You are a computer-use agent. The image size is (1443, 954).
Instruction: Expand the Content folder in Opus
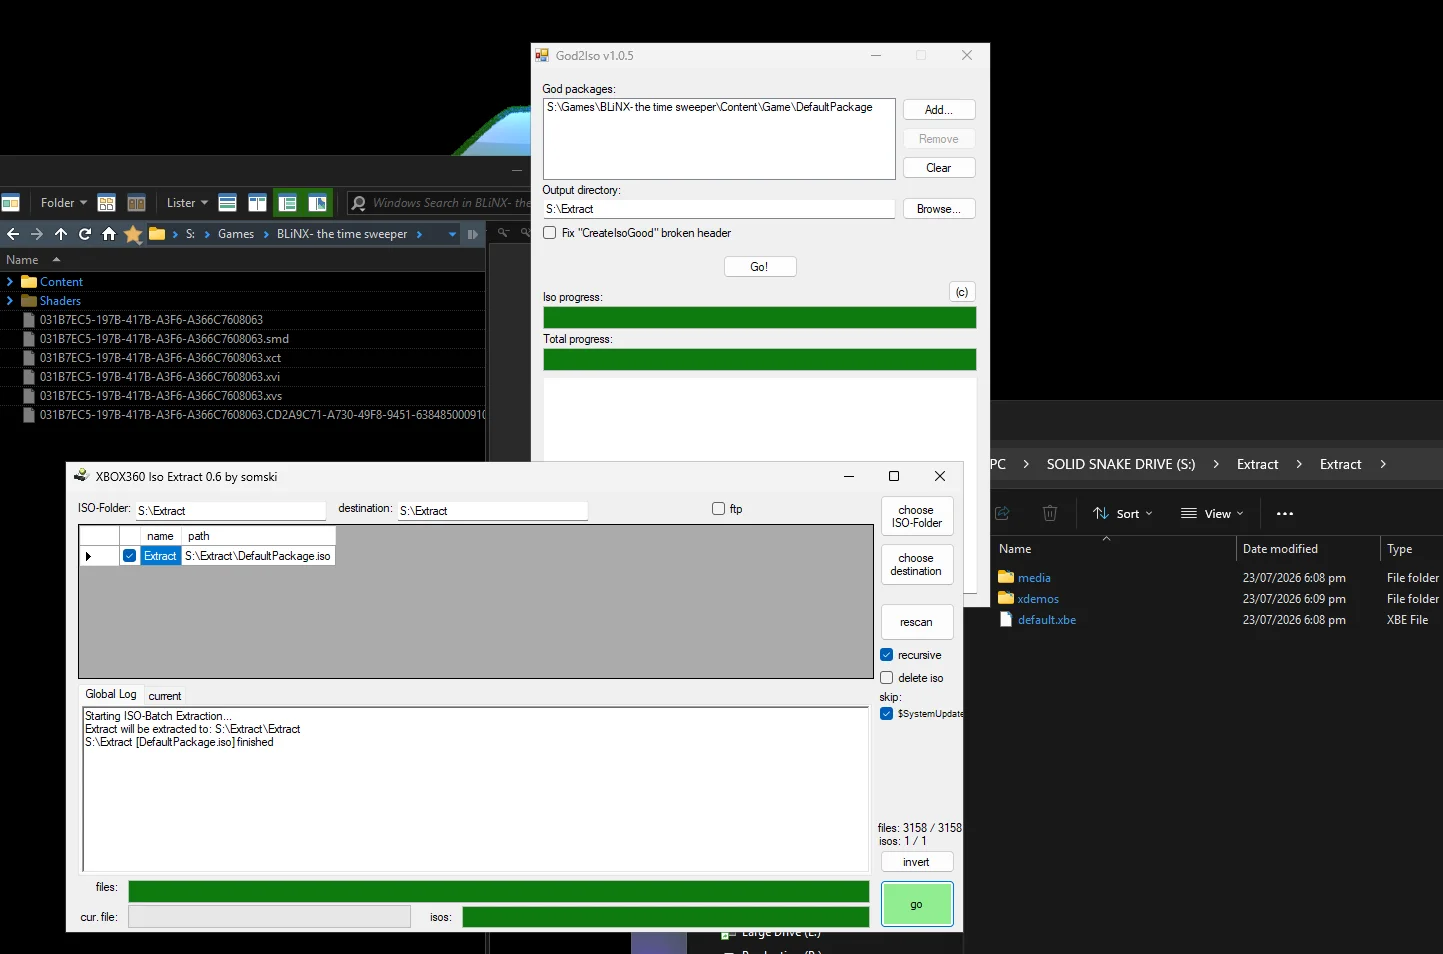[10, 282]
